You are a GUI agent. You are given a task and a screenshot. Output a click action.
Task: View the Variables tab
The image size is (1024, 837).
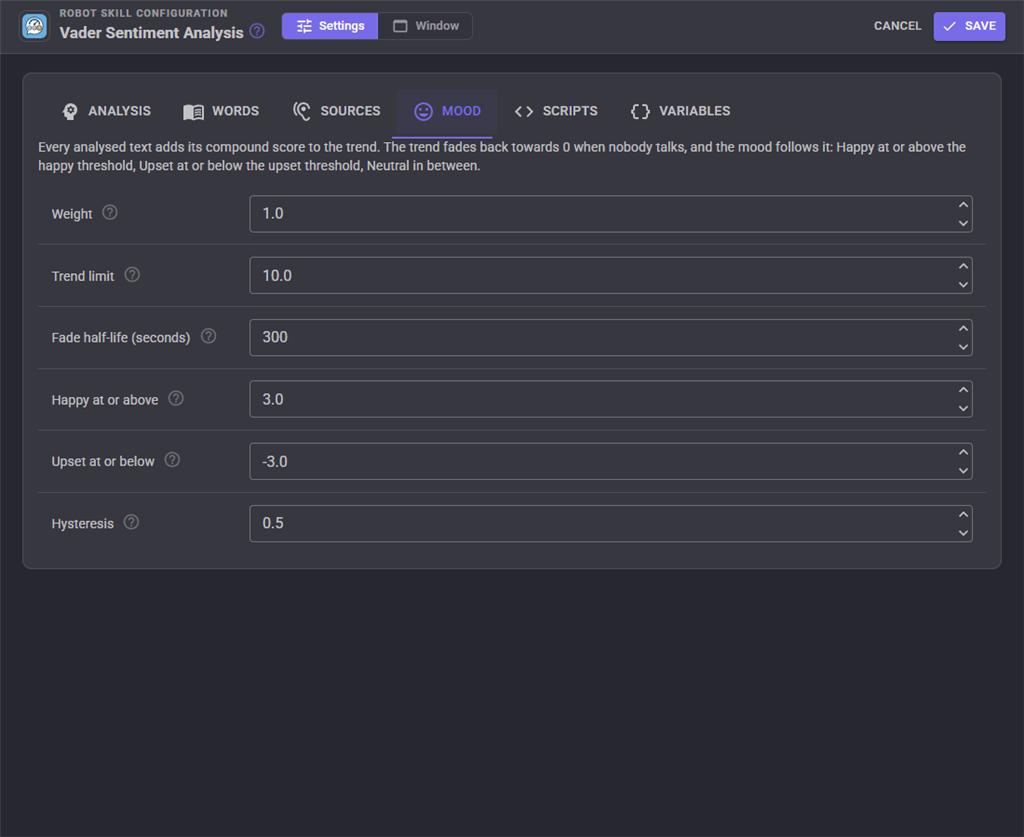coord(680,111)
